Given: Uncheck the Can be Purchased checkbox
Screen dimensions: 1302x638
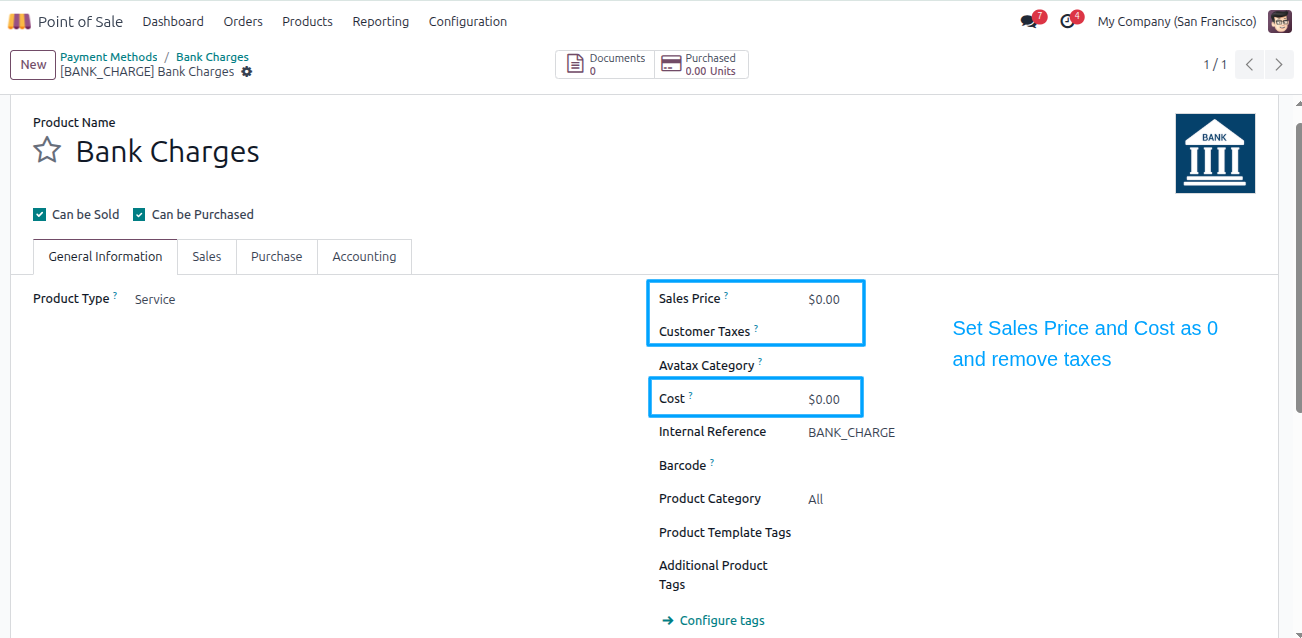Looking at the screenshot, I should pos(139,215).
